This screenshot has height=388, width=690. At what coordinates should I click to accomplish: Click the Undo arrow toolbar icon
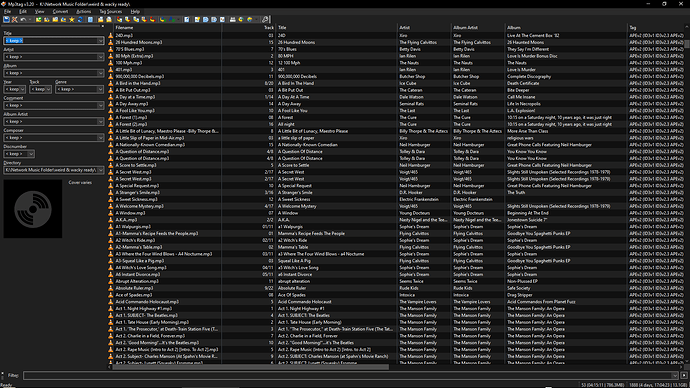tap(23, 19)
